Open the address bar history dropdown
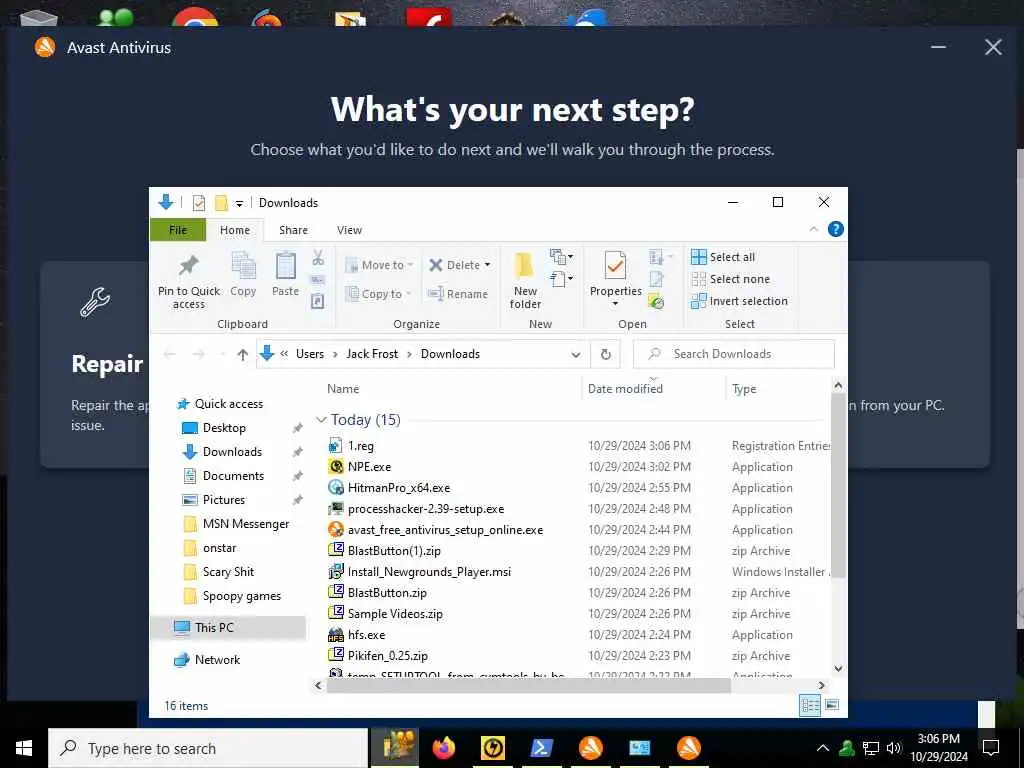The width and height of the screenshot is (1024, 768). tap(576, 355)
